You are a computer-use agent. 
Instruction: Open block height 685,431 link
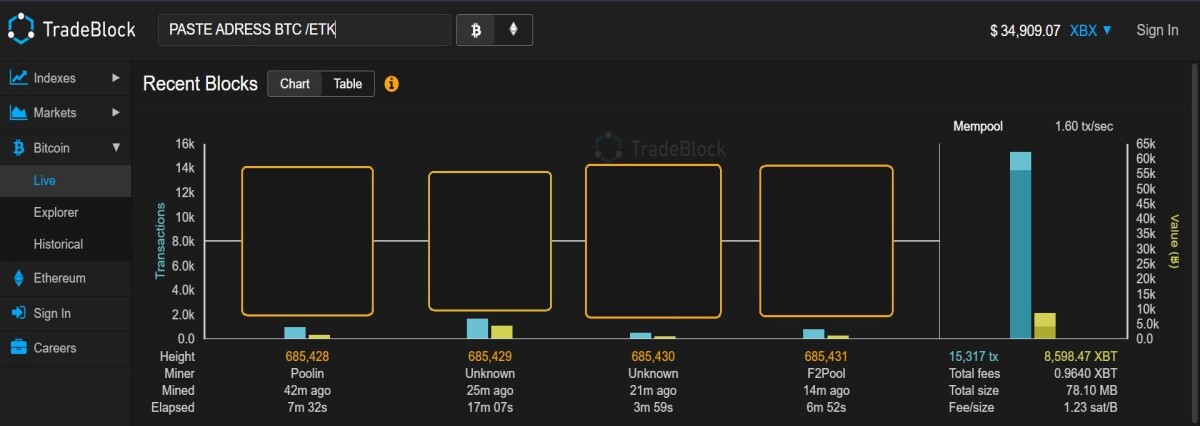click(x=826, y=357)
